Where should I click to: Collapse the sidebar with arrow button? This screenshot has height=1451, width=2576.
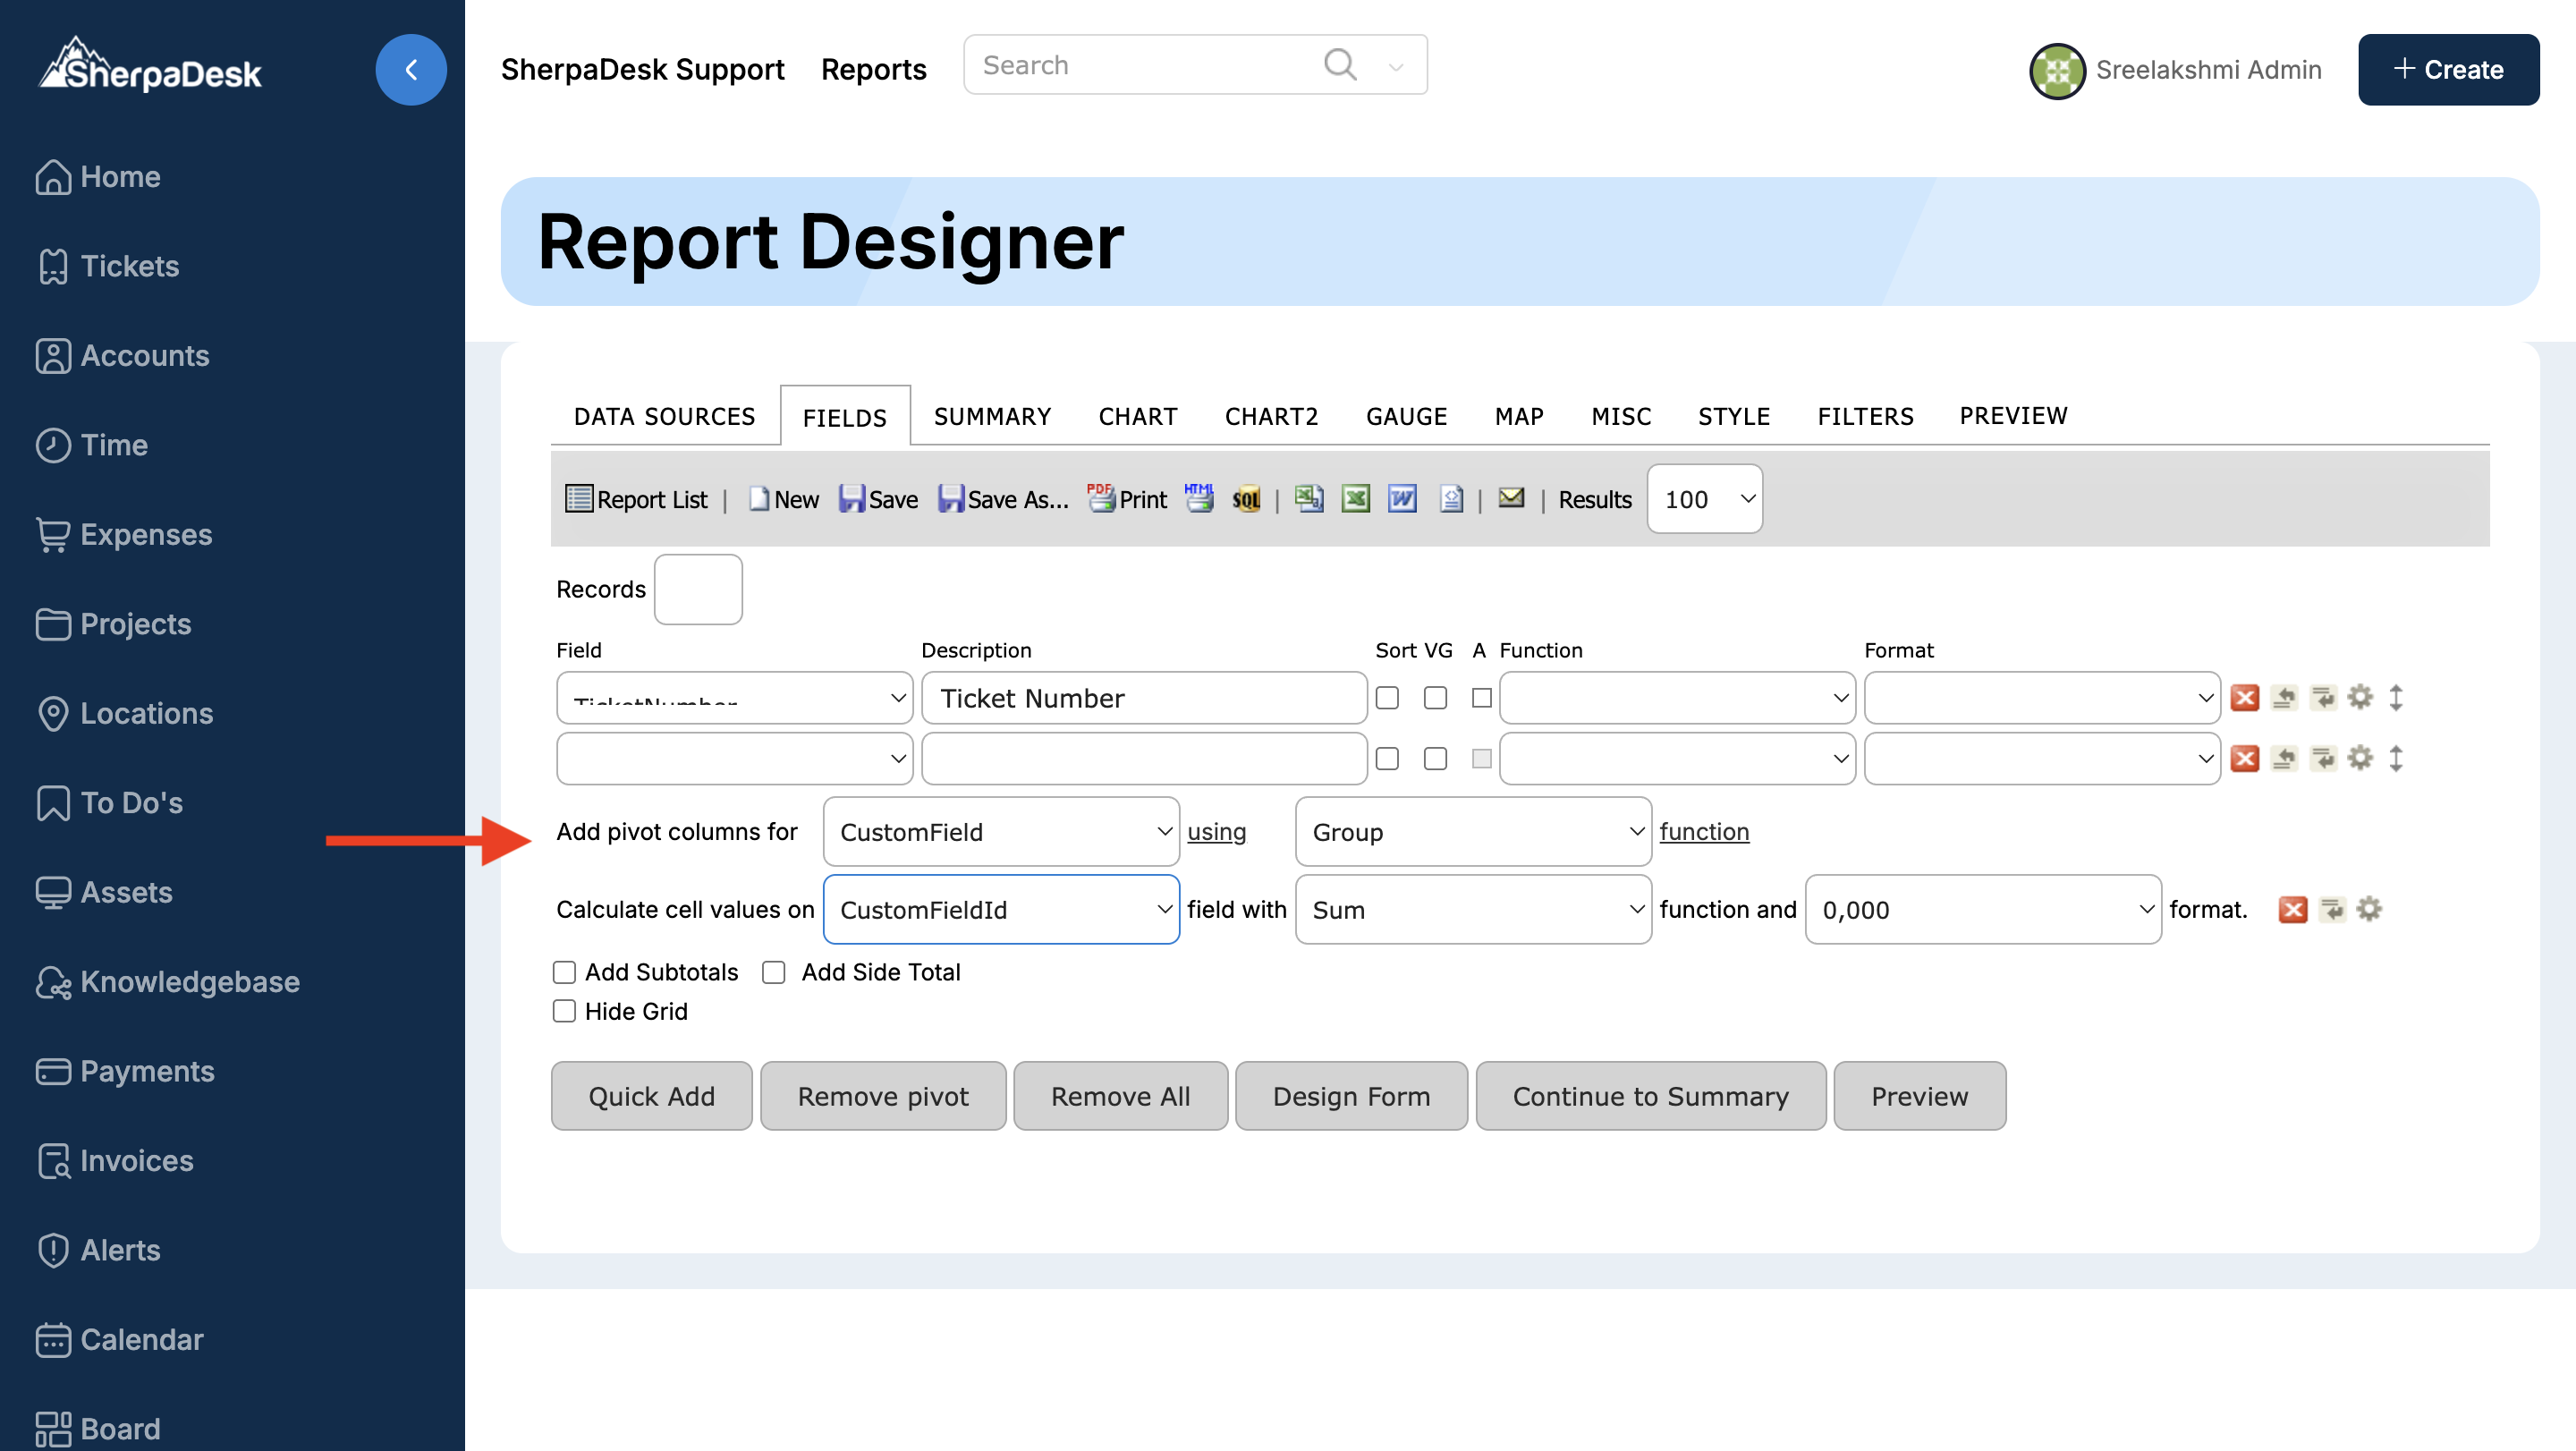pyautogui.click(x=410, y=69)
